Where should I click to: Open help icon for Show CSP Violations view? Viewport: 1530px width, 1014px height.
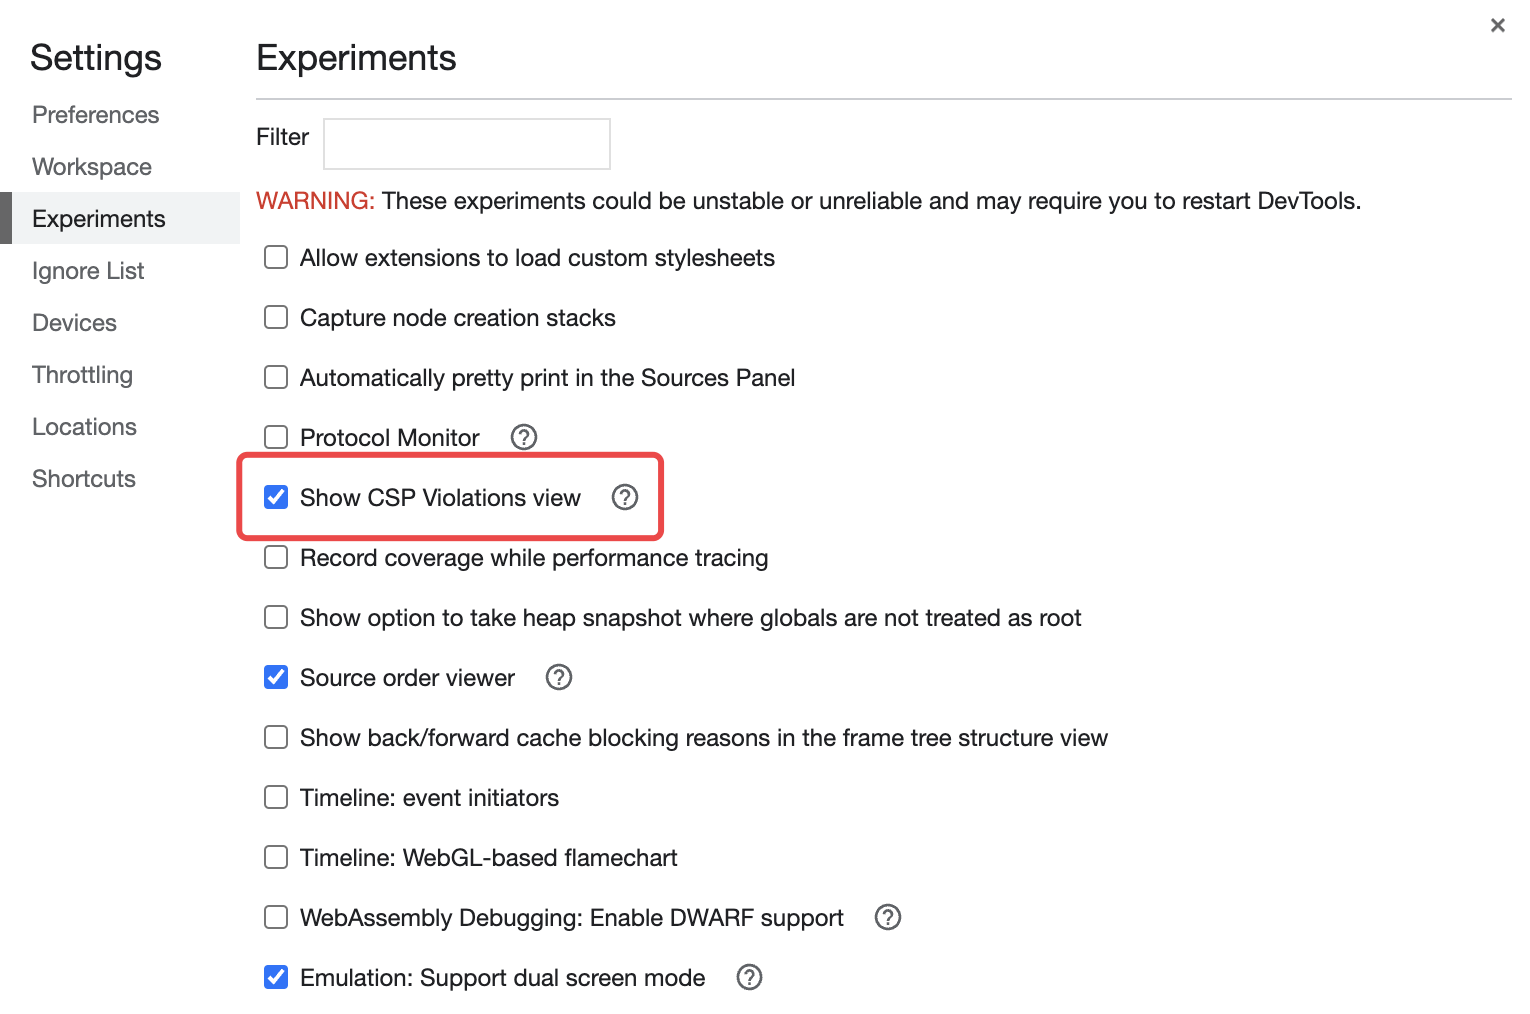tap(625, 497)
